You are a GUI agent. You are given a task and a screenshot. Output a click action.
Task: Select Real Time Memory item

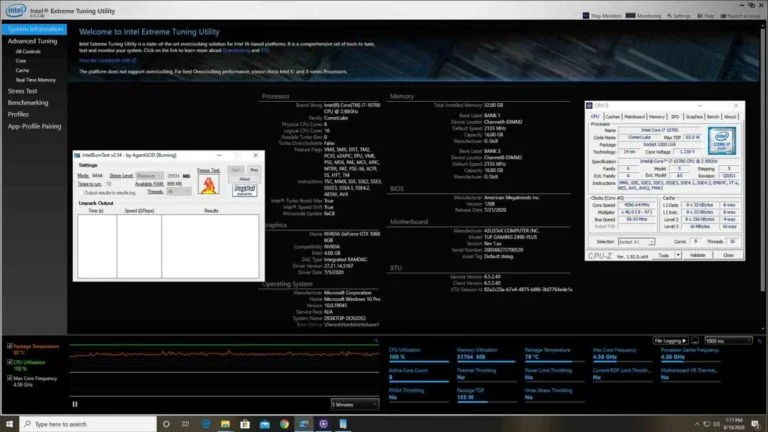[35, 80]
